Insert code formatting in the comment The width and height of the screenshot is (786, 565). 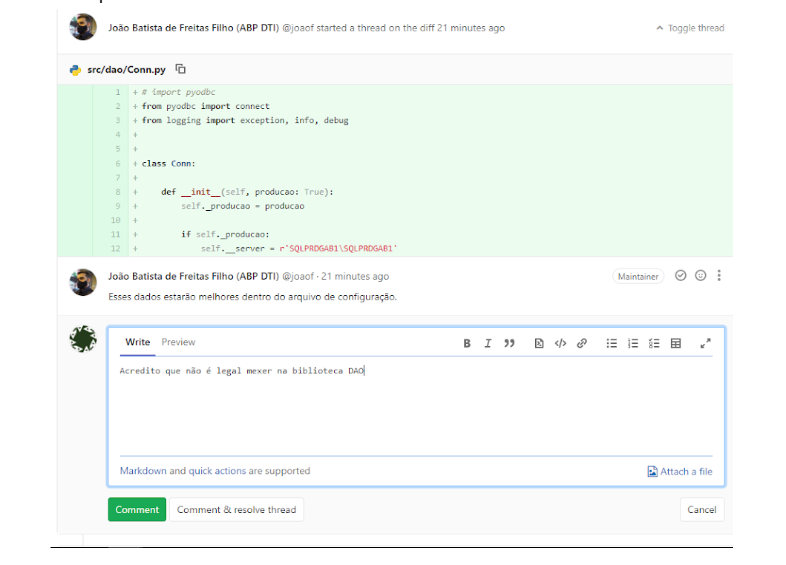pos(560,343)
